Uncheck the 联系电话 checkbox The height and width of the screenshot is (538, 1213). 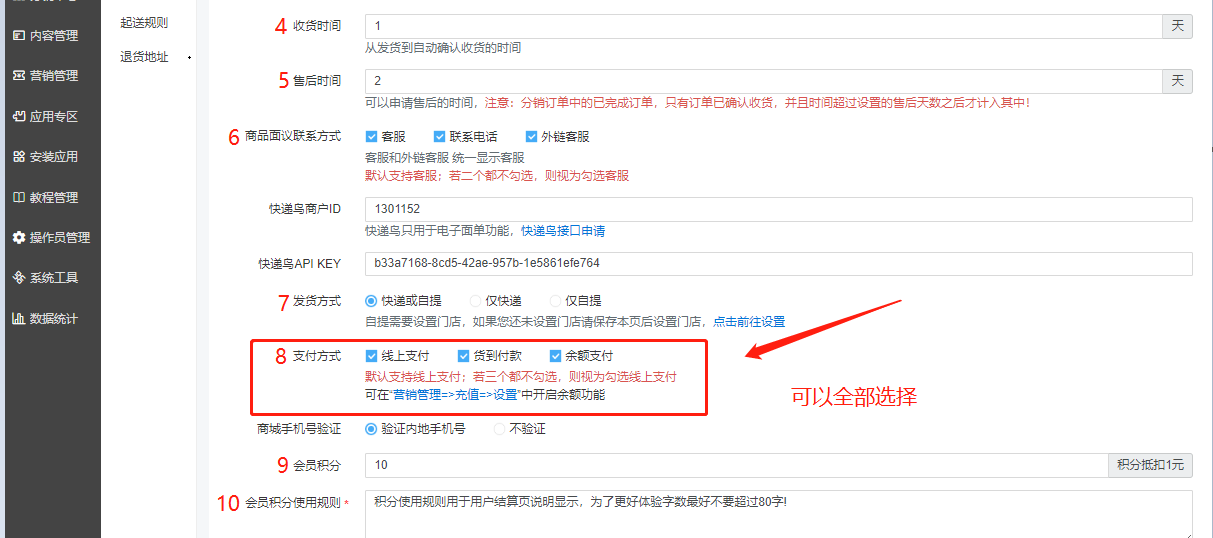coord(439,136)
